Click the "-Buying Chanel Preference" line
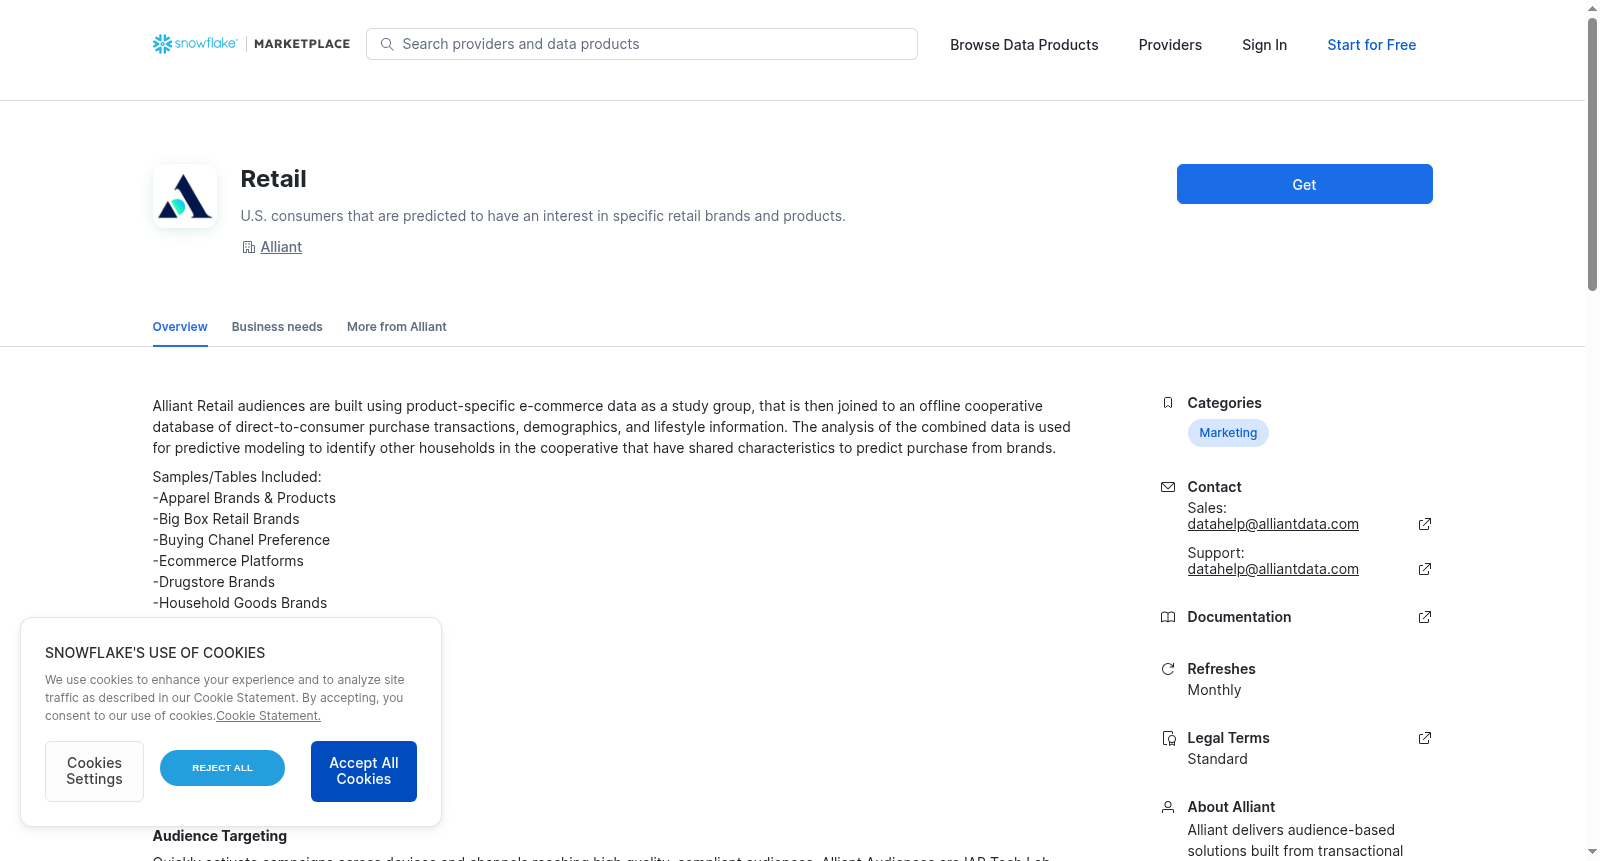The width and height of the screenshot is (1600, 861). point(241,540)
